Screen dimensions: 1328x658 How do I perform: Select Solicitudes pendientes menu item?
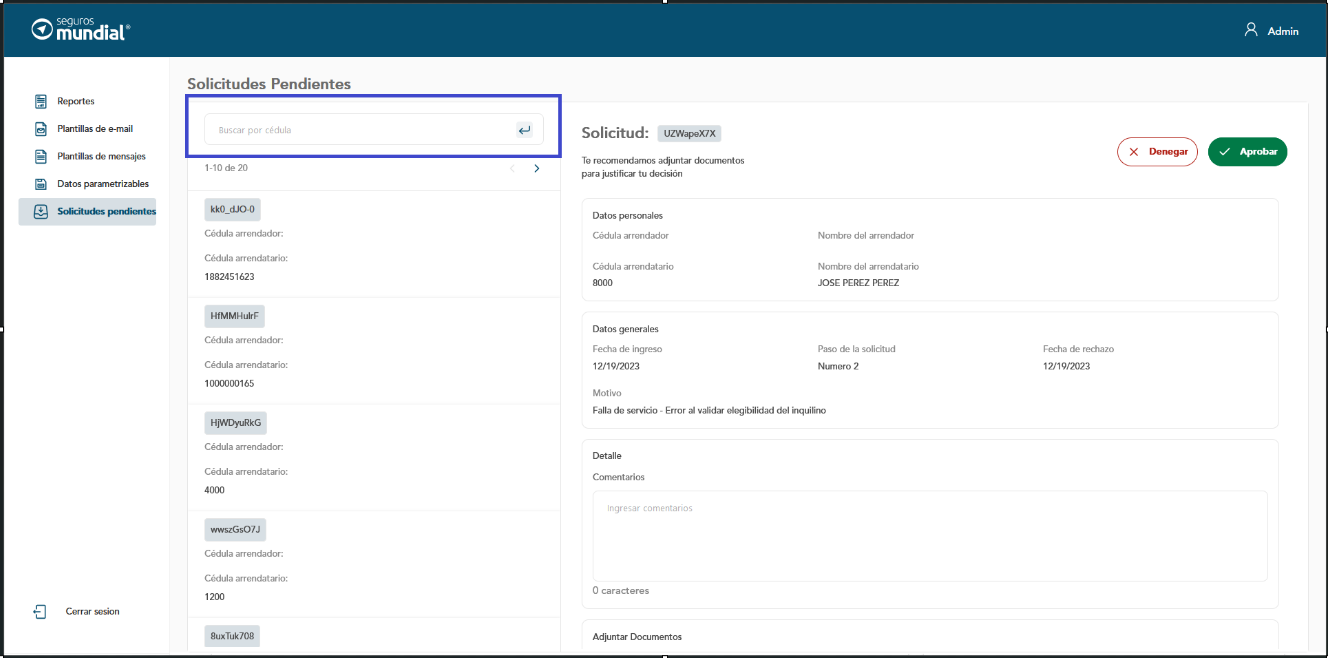coord(88,211)
